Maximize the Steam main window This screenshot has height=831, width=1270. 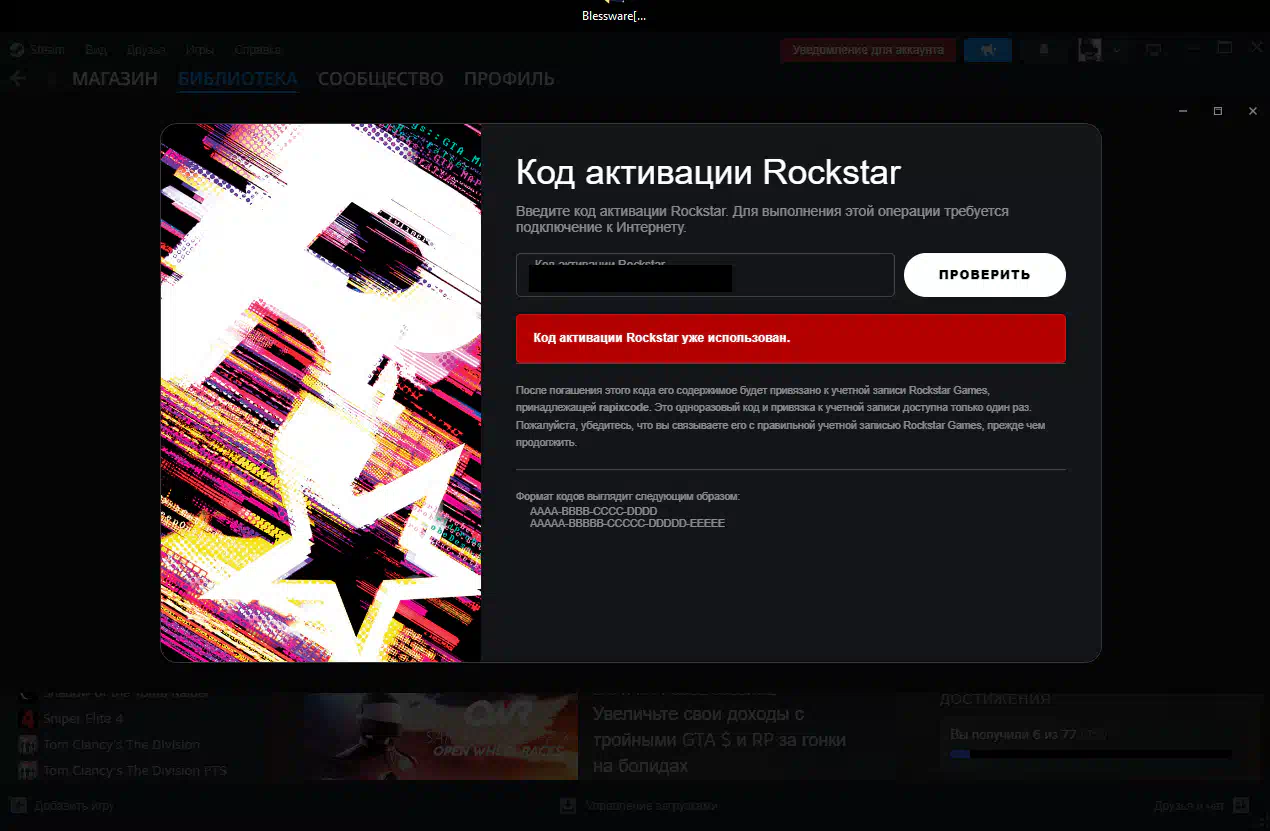pos(1224,48)
